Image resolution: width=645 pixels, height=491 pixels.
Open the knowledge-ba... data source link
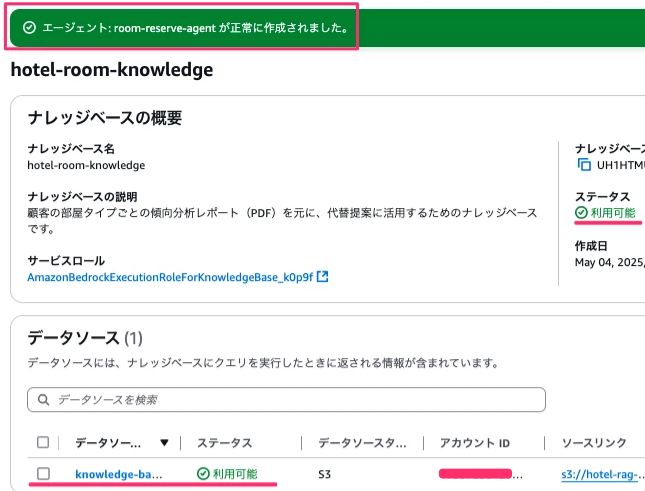[118, 474]
